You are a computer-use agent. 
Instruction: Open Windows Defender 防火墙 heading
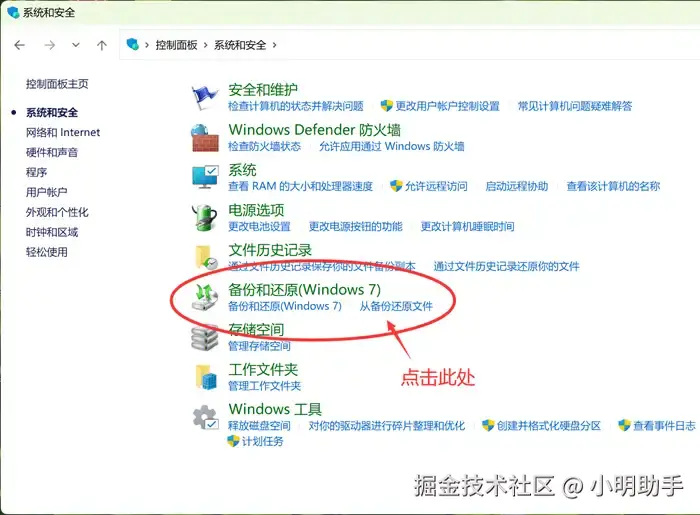(315, 130)
